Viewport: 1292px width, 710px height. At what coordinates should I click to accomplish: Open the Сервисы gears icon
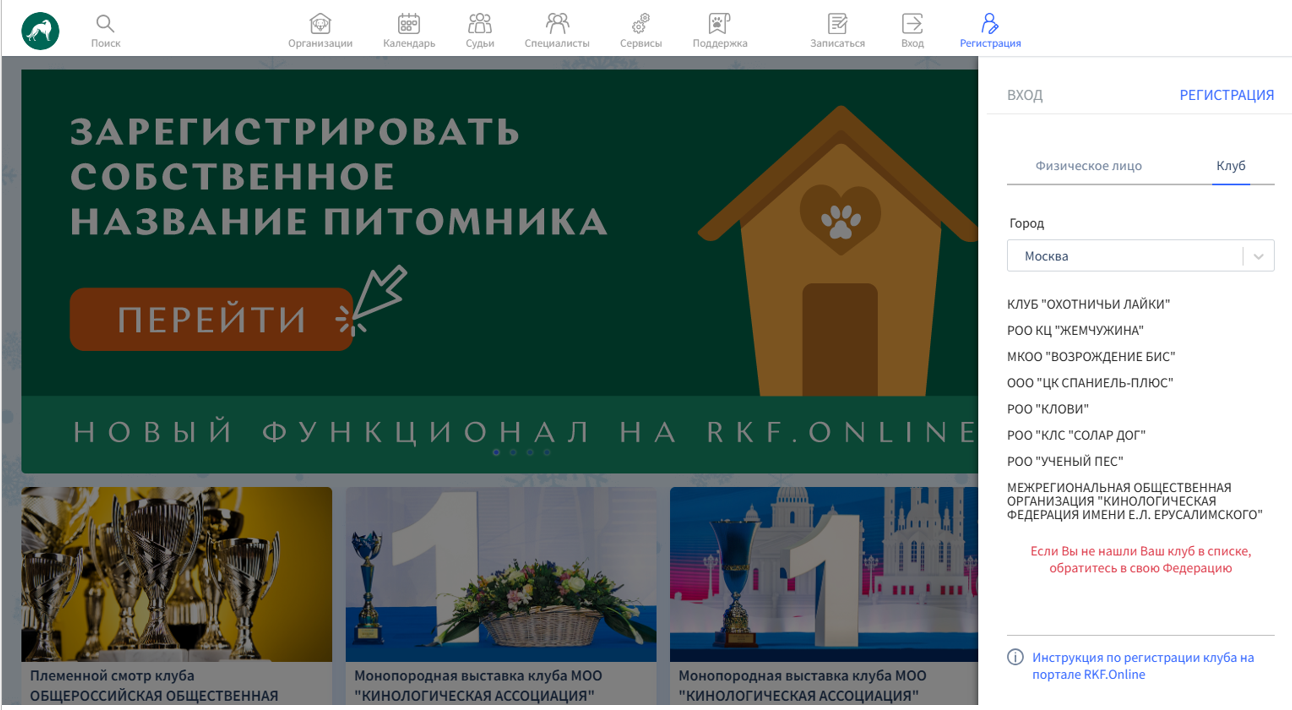pyautogui.click(x=640, y=24)
